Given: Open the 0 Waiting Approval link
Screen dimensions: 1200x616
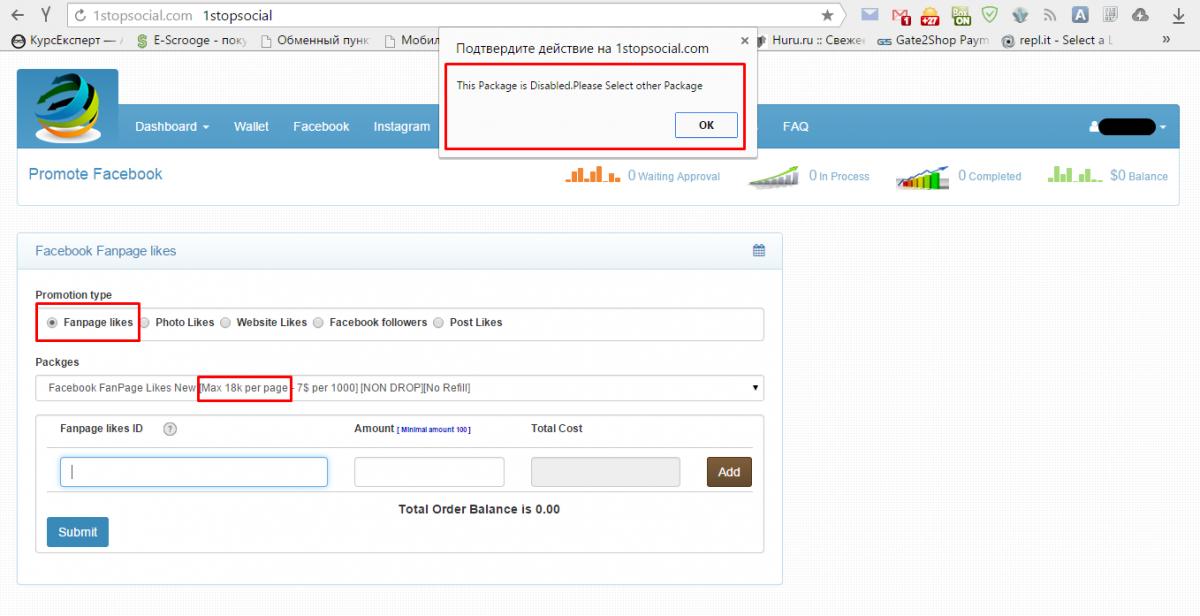Looking at the screenshot, I should pos(674,176).
